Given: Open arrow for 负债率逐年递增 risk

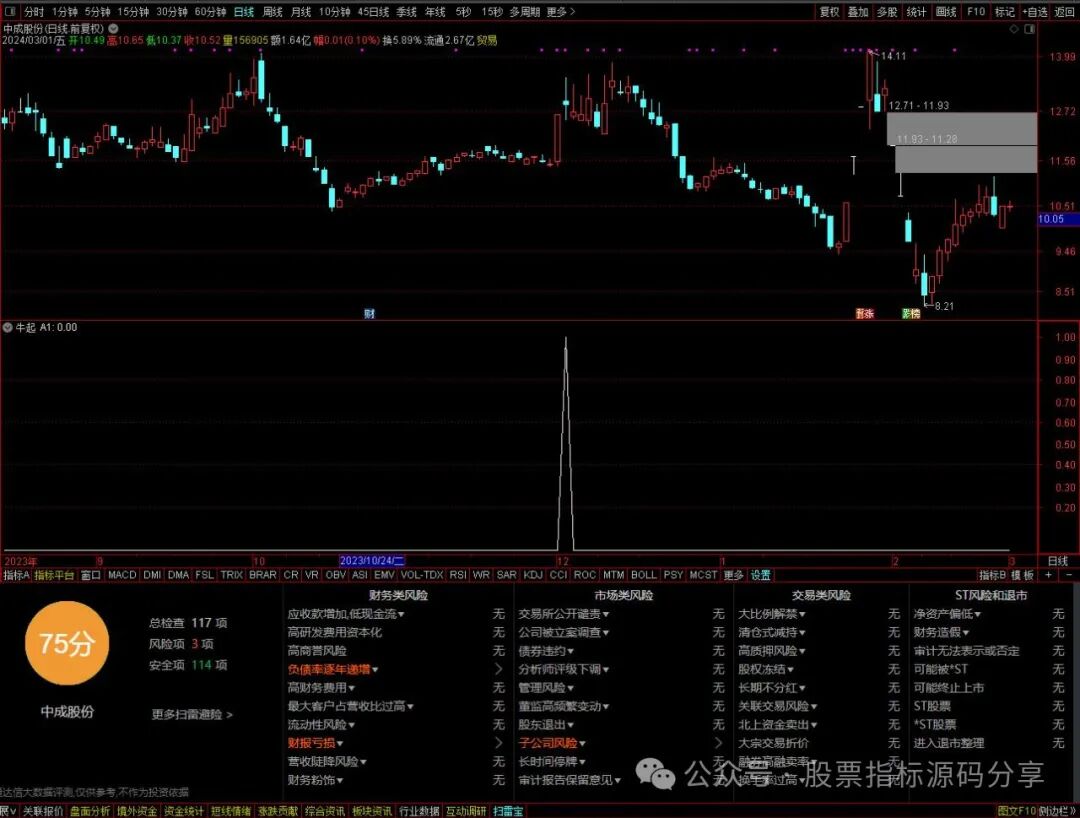Looking at the screenshot, I should coord(499,669).
